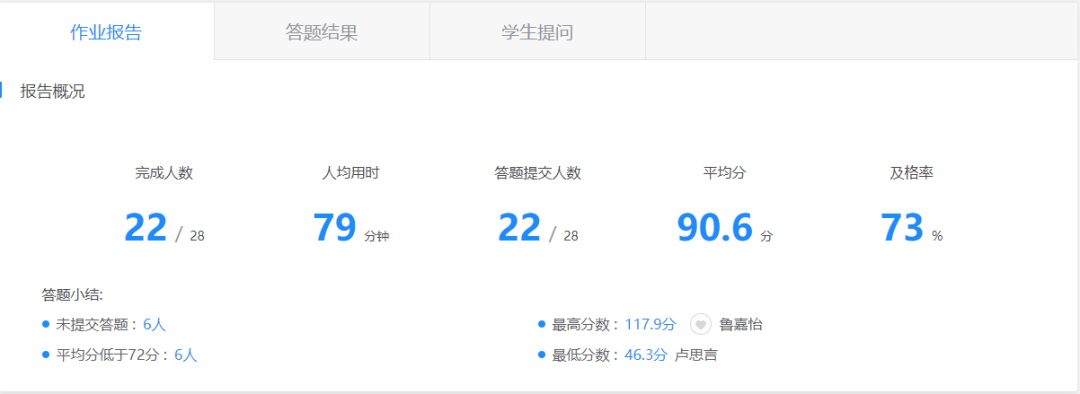The width and height of the screenshot is (1080, 394).
Task: Click the 答题小结 heading
Action: [73, 295]
